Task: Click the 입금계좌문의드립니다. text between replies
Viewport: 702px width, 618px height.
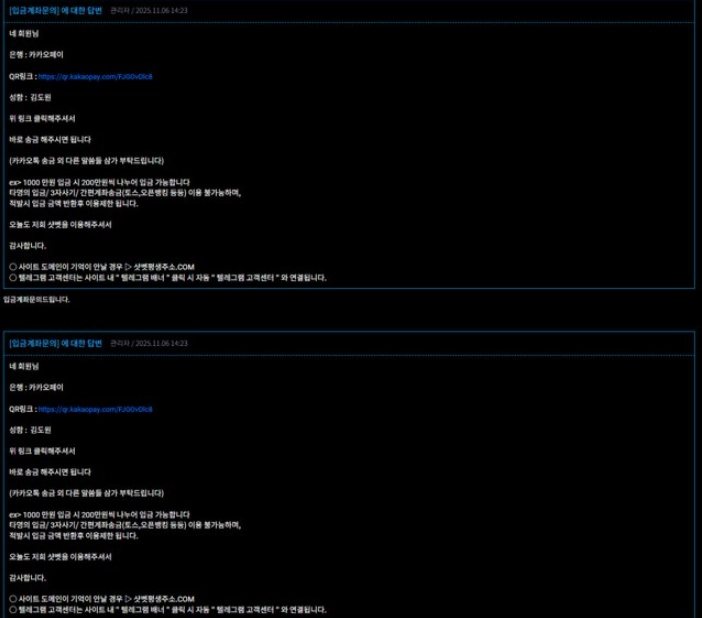Action: click(36, 299)
